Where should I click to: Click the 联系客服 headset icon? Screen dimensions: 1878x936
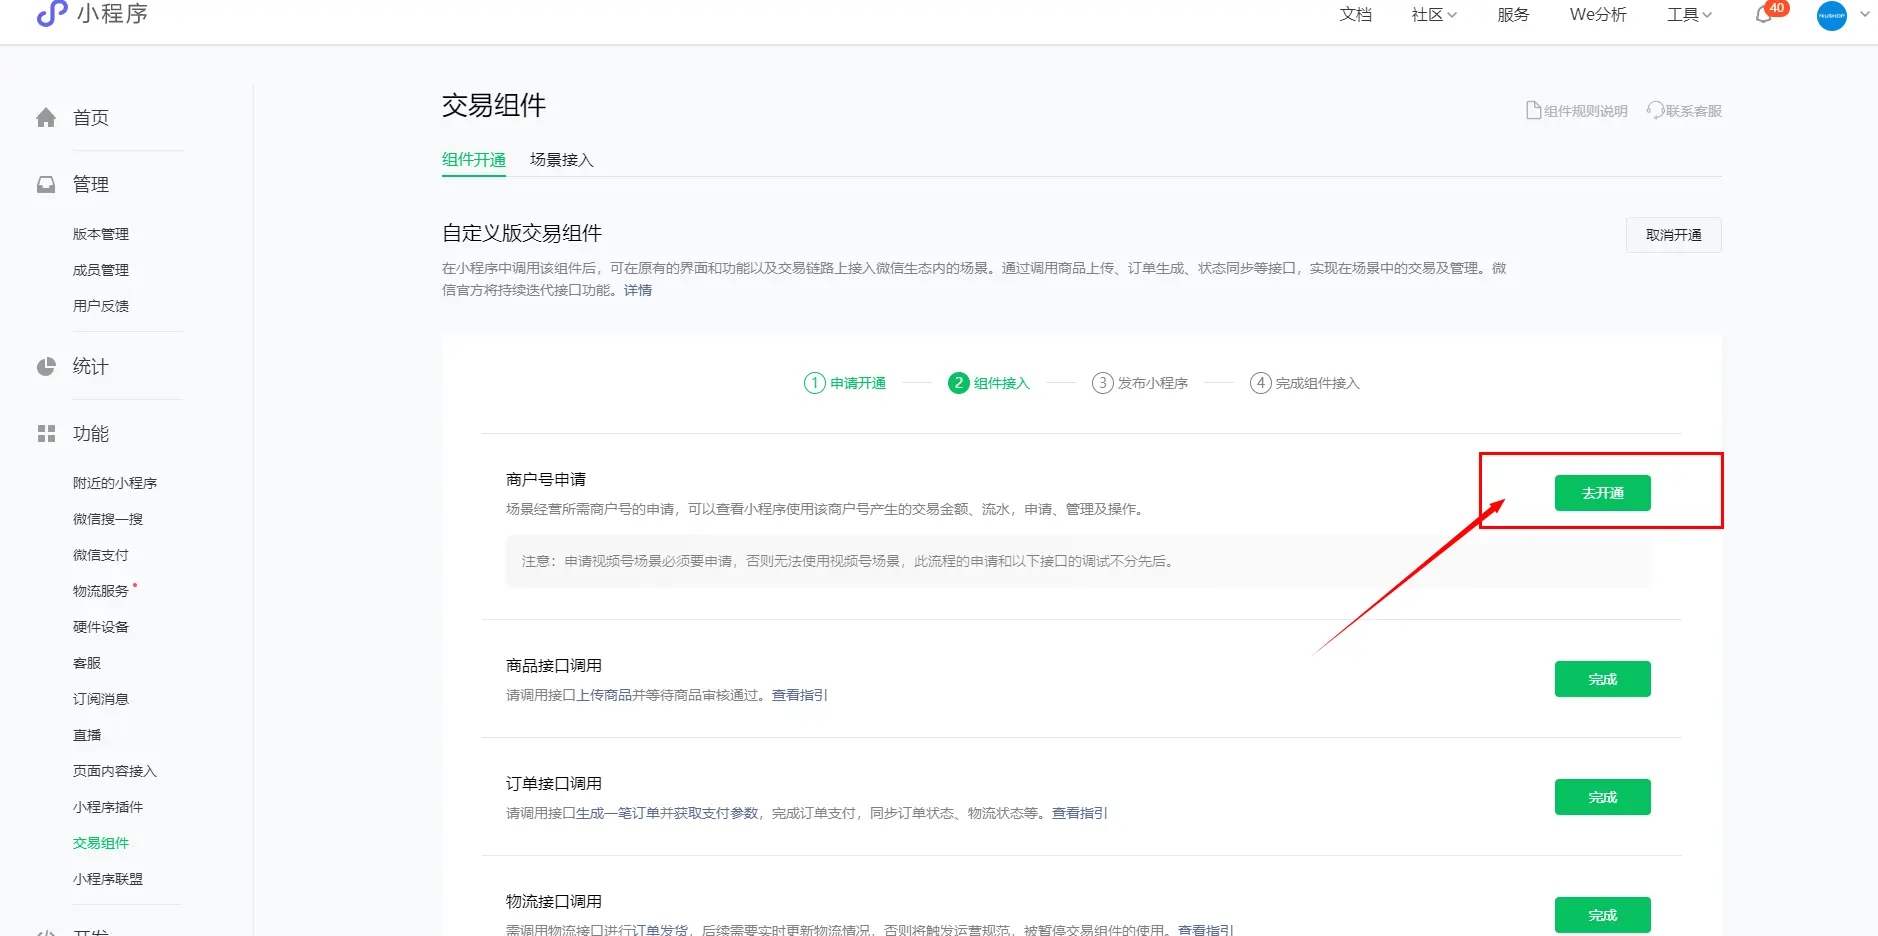(1655, 111)
